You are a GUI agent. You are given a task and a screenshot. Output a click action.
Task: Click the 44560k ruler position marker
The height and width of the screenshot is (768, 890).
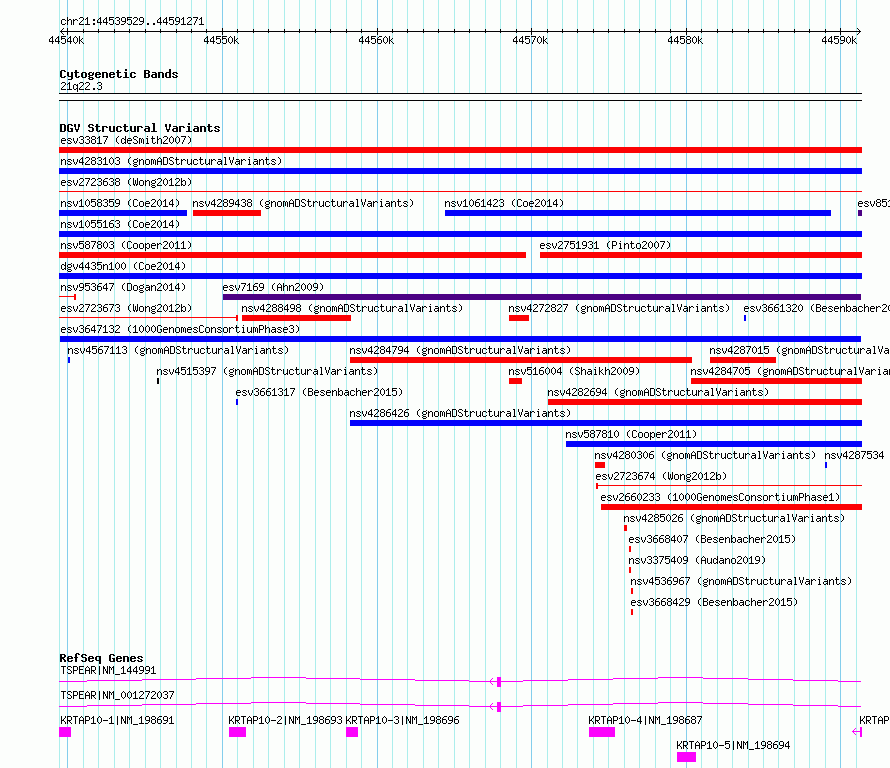376,40
